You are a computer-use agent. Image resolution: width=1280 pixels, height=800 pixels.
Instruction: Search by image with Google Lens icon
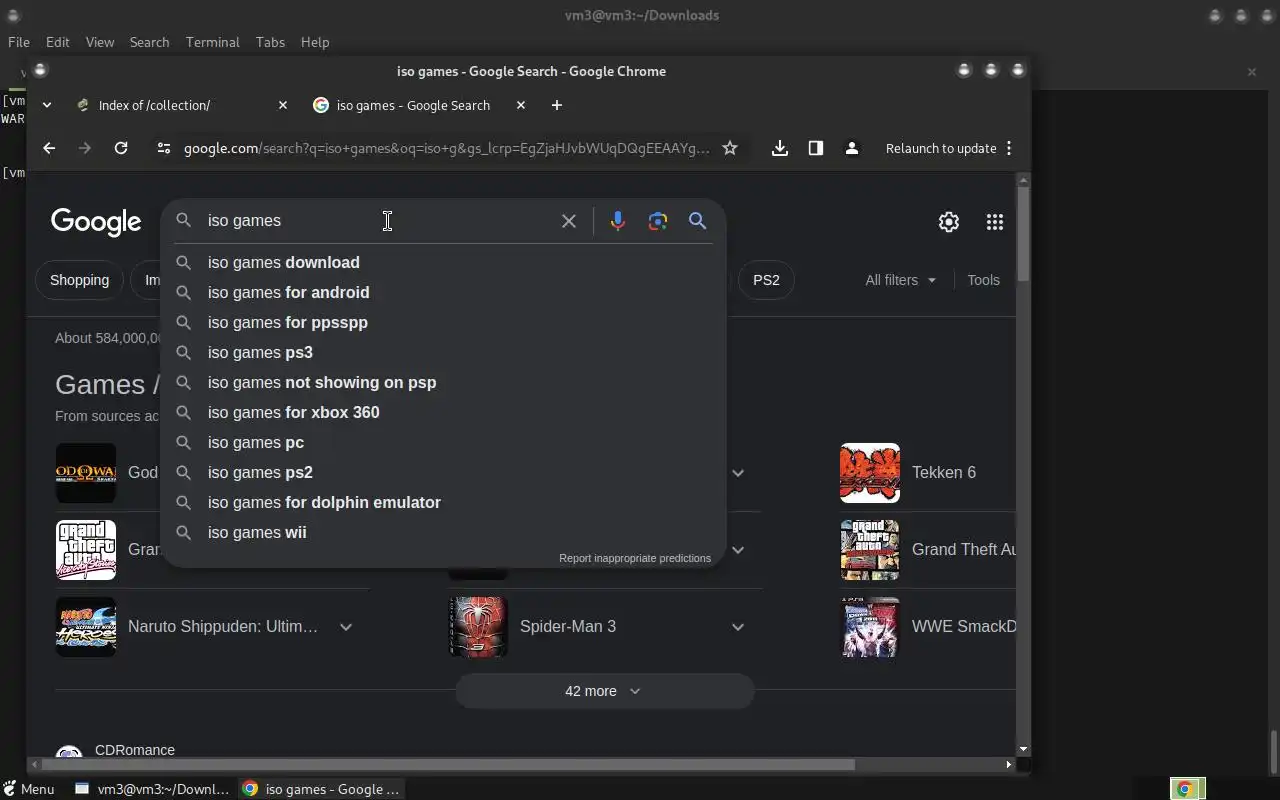658,221
